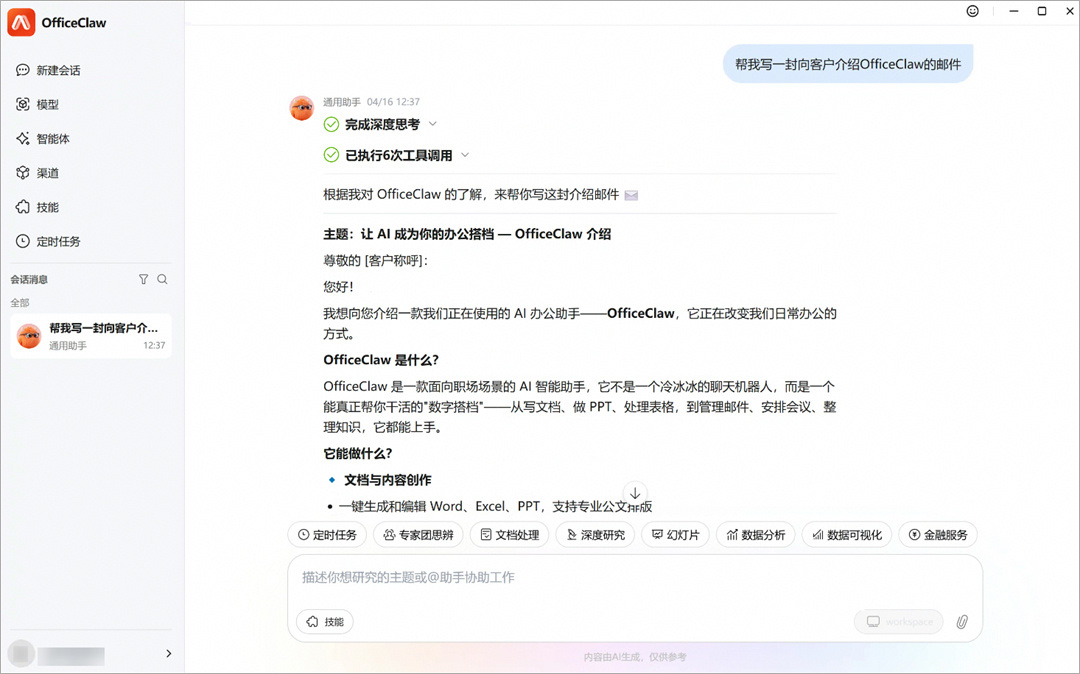Select the 专家团思辨 chip
The width and height of the screenshot is (1080, 674).
click(x=419, y=535)
